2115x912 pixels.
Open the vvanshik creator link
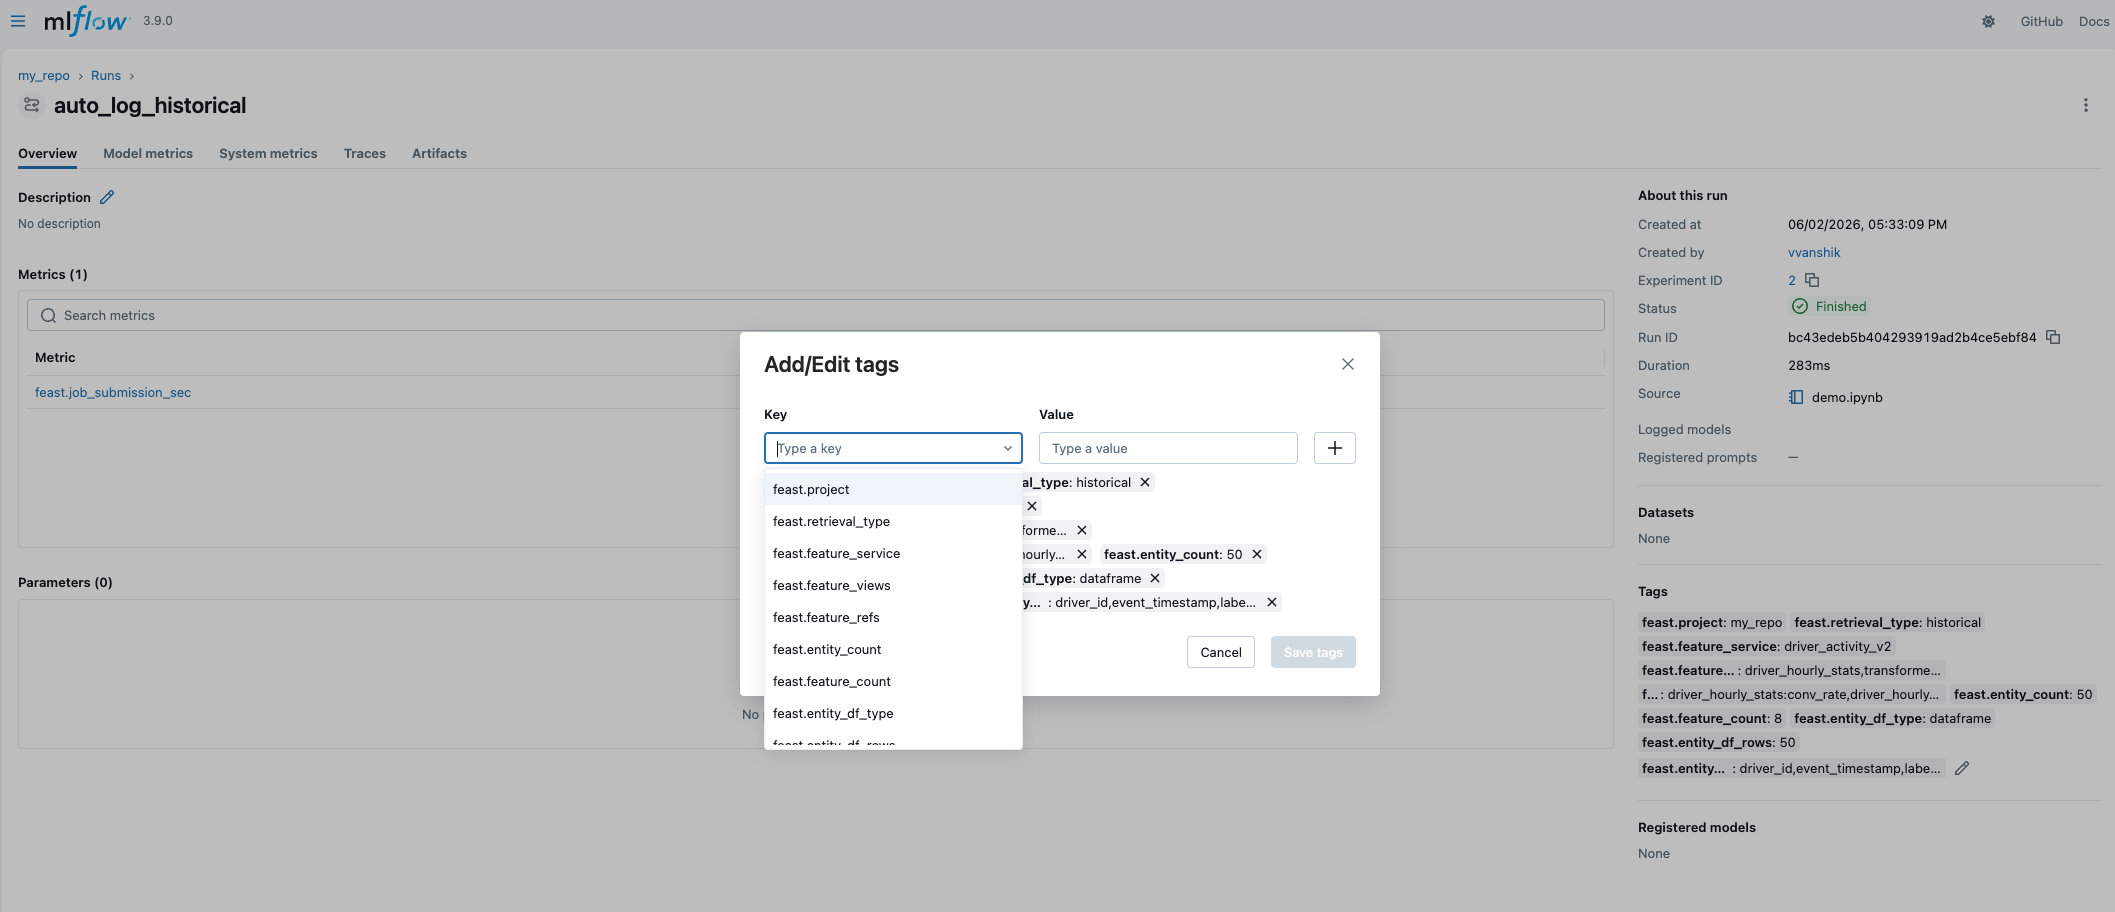pos(1814,253)
